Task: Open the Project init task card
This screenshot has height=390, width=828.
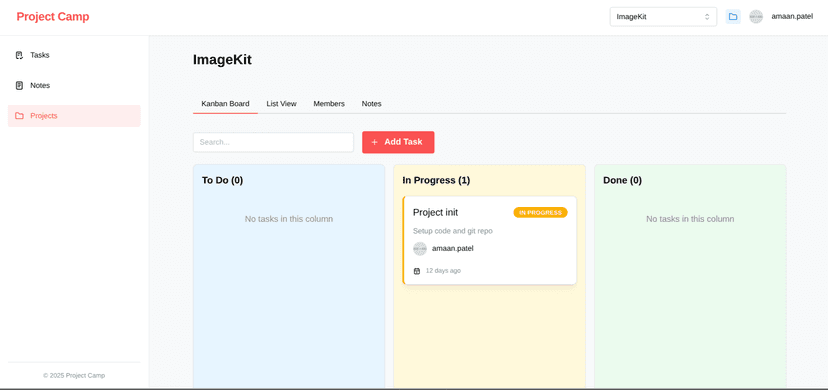Action: click(x=490, y=240)
